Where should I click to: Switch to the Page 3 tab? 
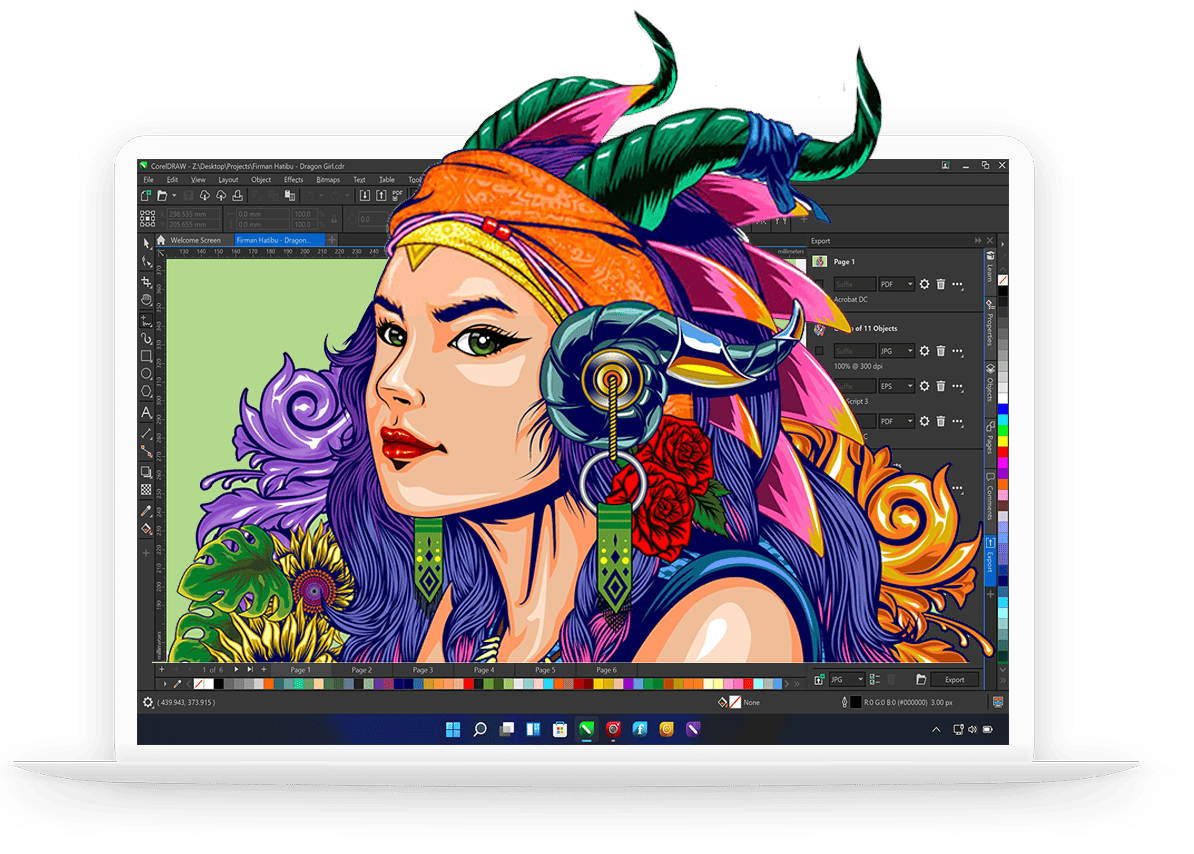[423, 670]
